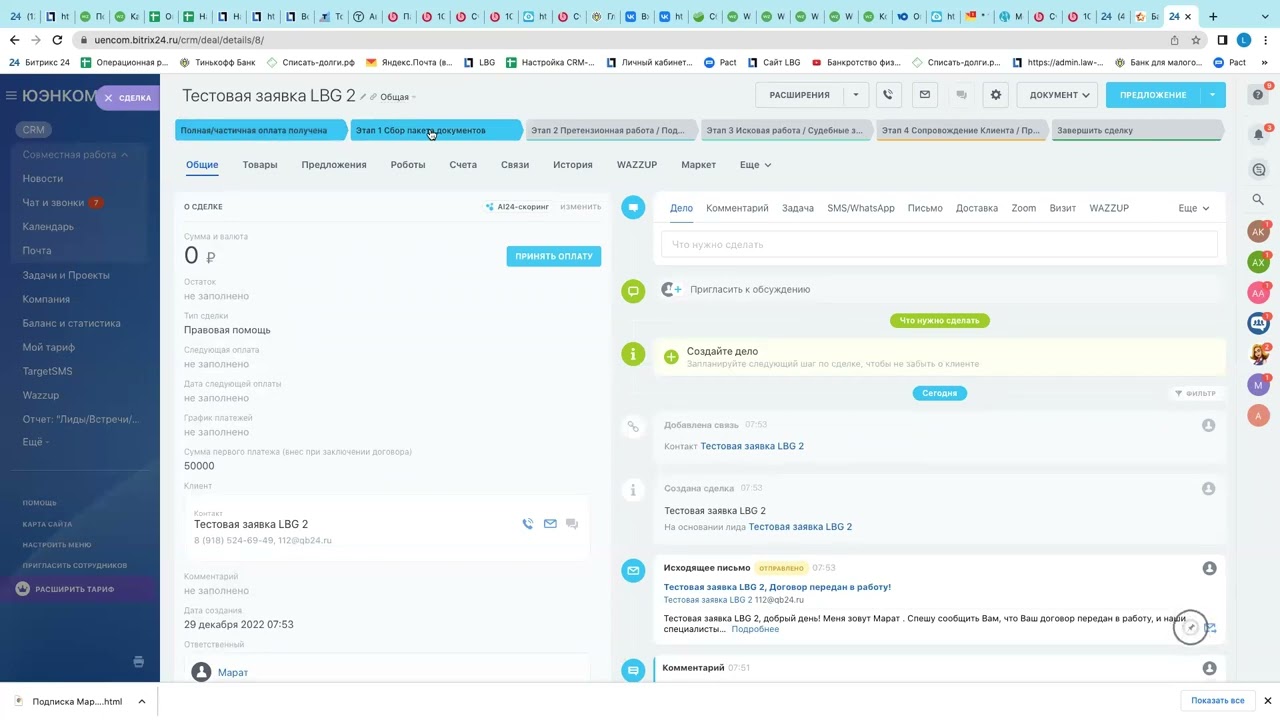Click the search magnifier in right sidebar
Image resolution: width=1280 pixels, height=720 pixels.
click(1258, 200)
